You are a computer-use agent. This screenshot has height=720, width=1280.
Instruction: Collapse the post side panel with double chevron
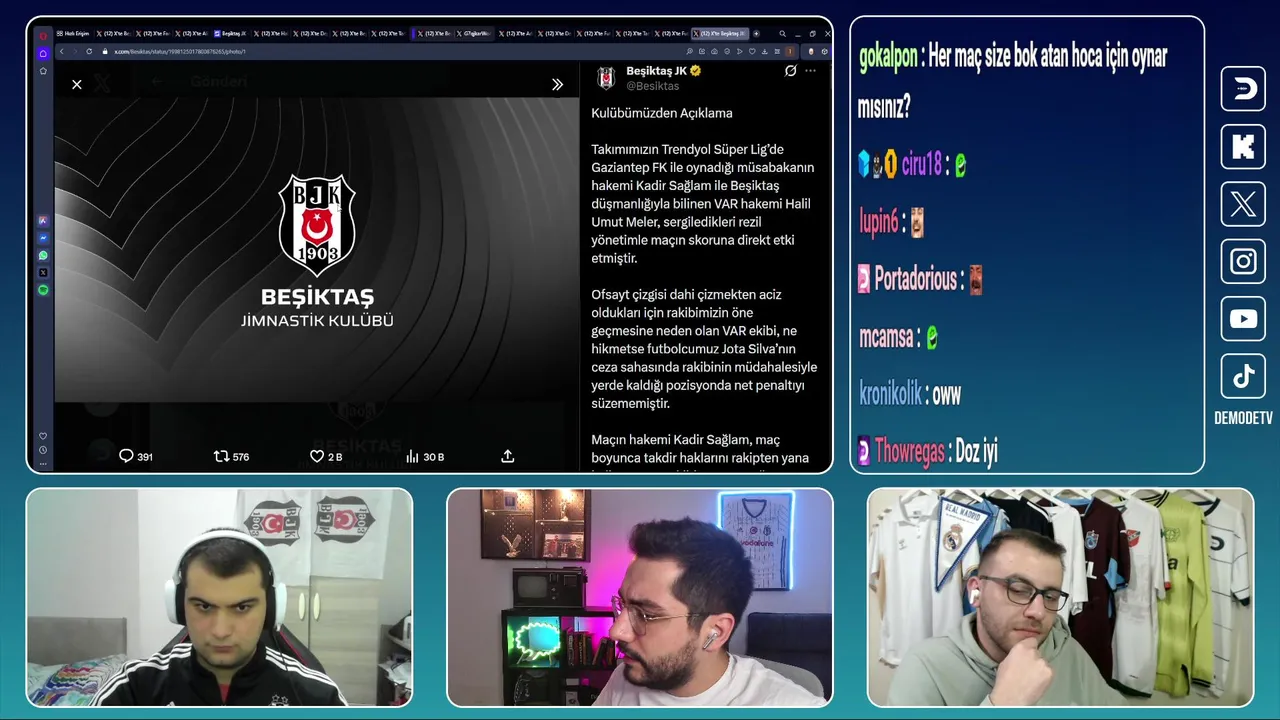557,85
